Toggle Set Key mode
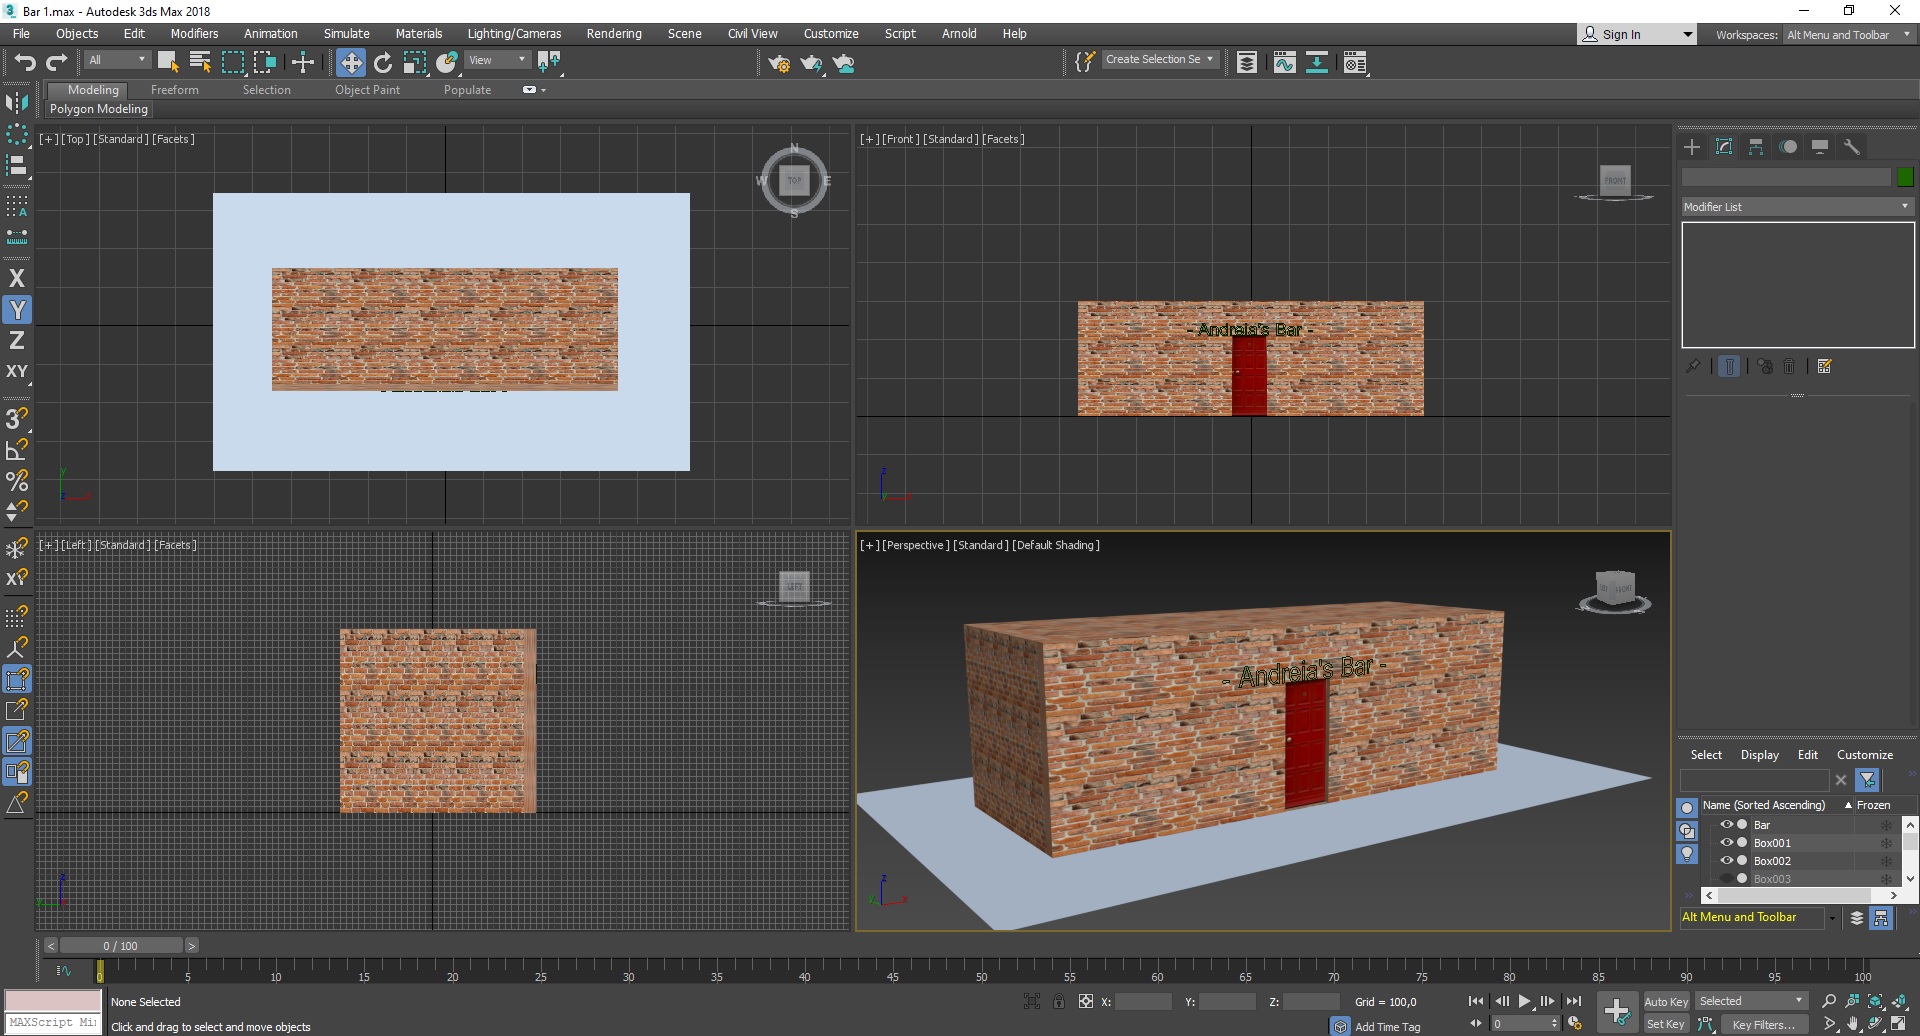The height and width of the screenshot is (1036, 1920). pyautogui.click(x=1666, y=1024)
